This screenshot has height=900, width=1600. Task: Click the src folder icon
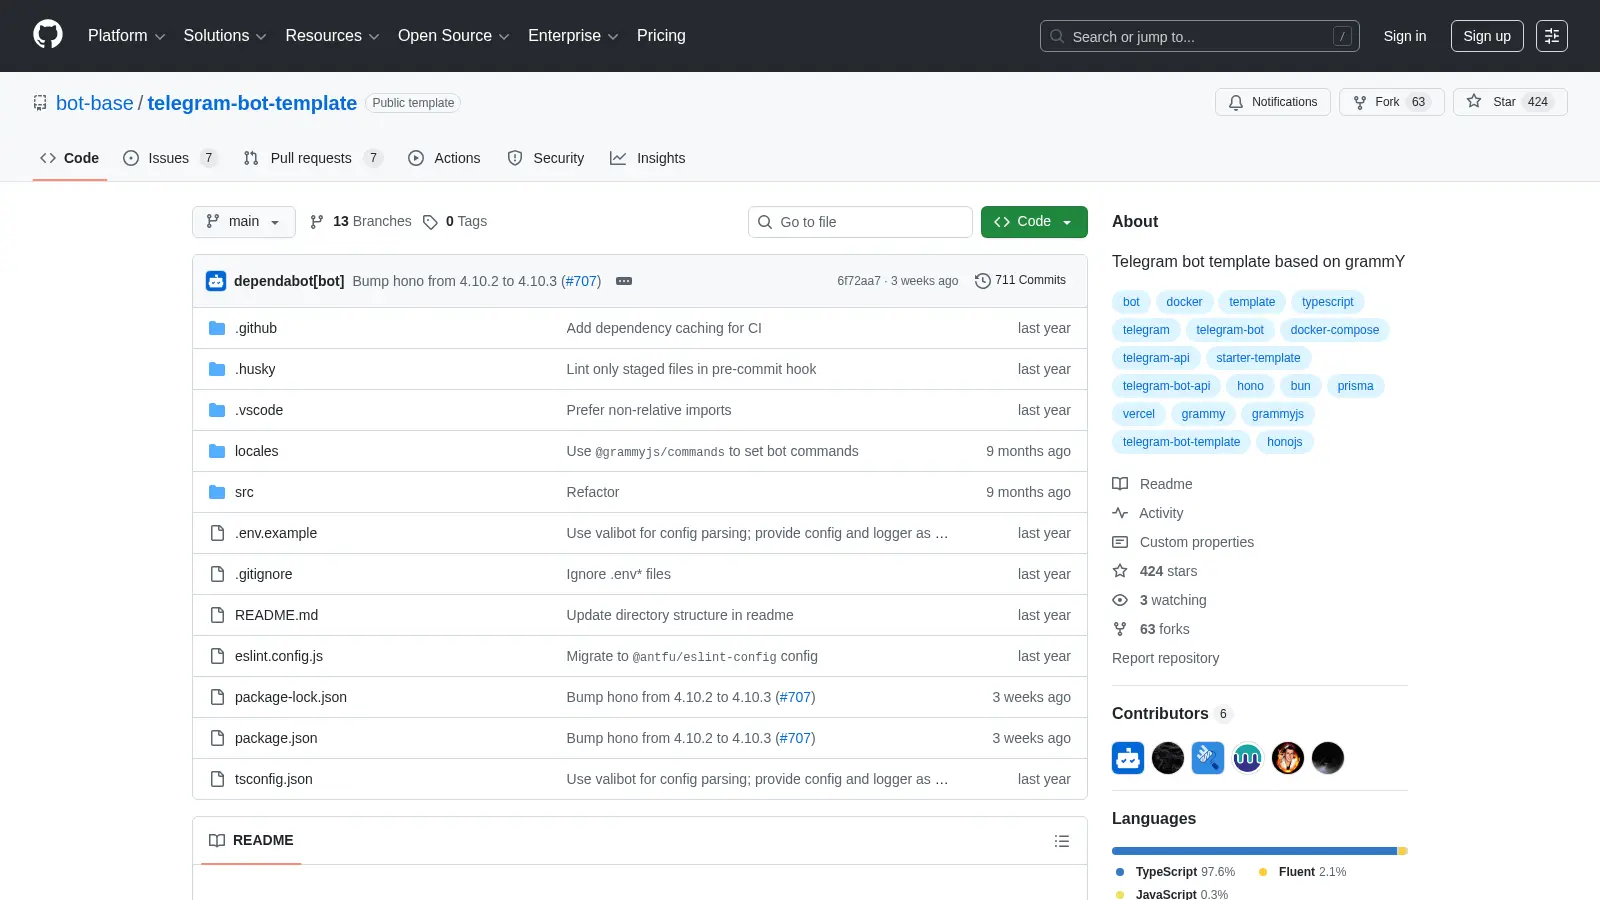[x=217, y=492]
